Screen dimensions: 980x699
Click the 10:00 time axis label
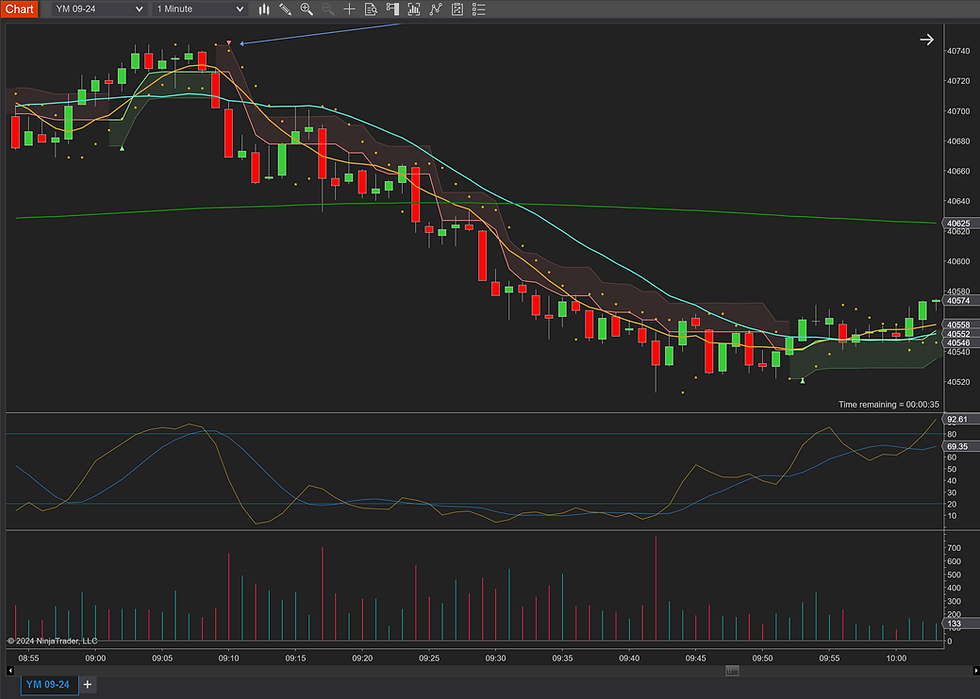896,658
